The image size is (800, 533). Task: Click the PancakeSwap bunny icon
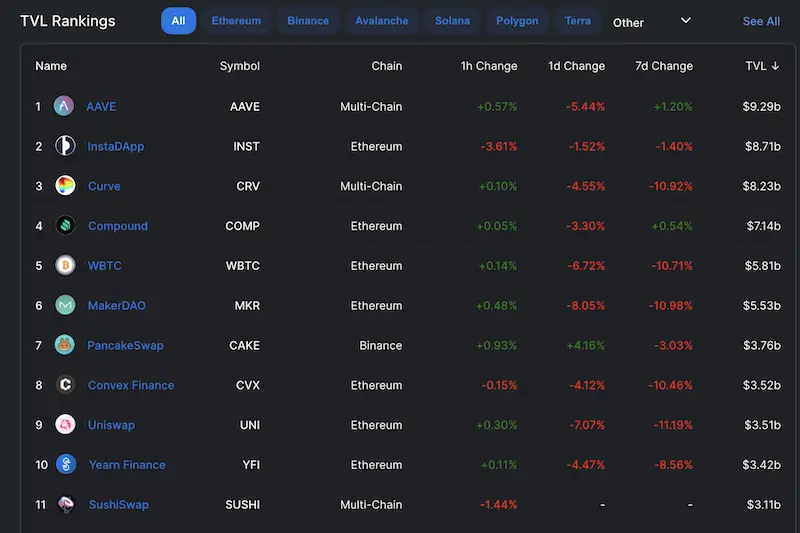(x=65, y=345)
